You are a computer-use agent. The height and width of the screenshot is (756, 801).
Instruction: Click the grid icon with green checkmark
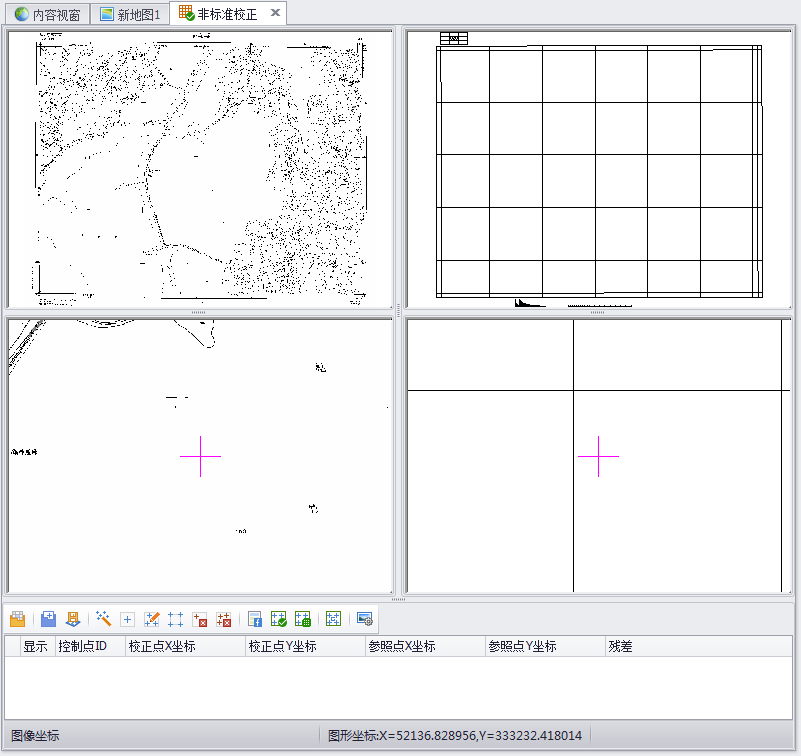pos(279,619)
